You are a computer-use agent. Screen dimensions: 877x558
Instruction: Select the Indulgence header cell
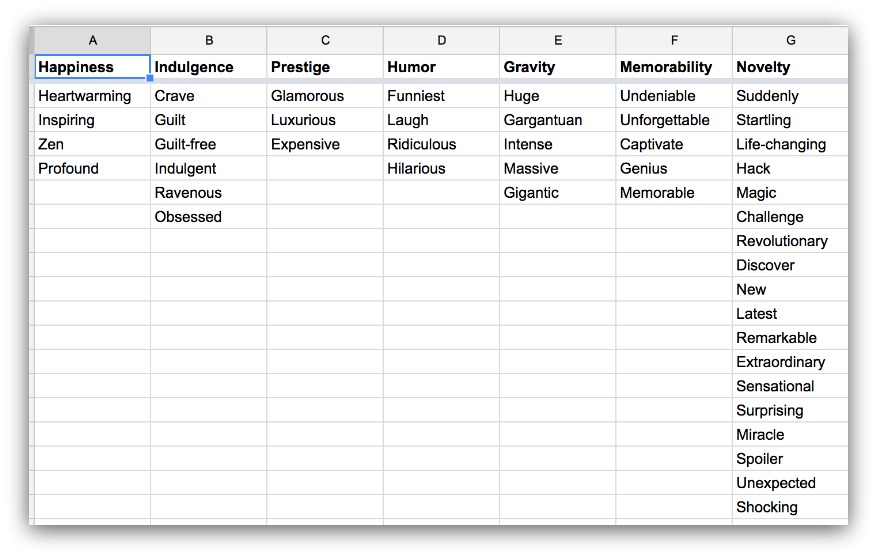pyautogui.click(x=209, y=67)
